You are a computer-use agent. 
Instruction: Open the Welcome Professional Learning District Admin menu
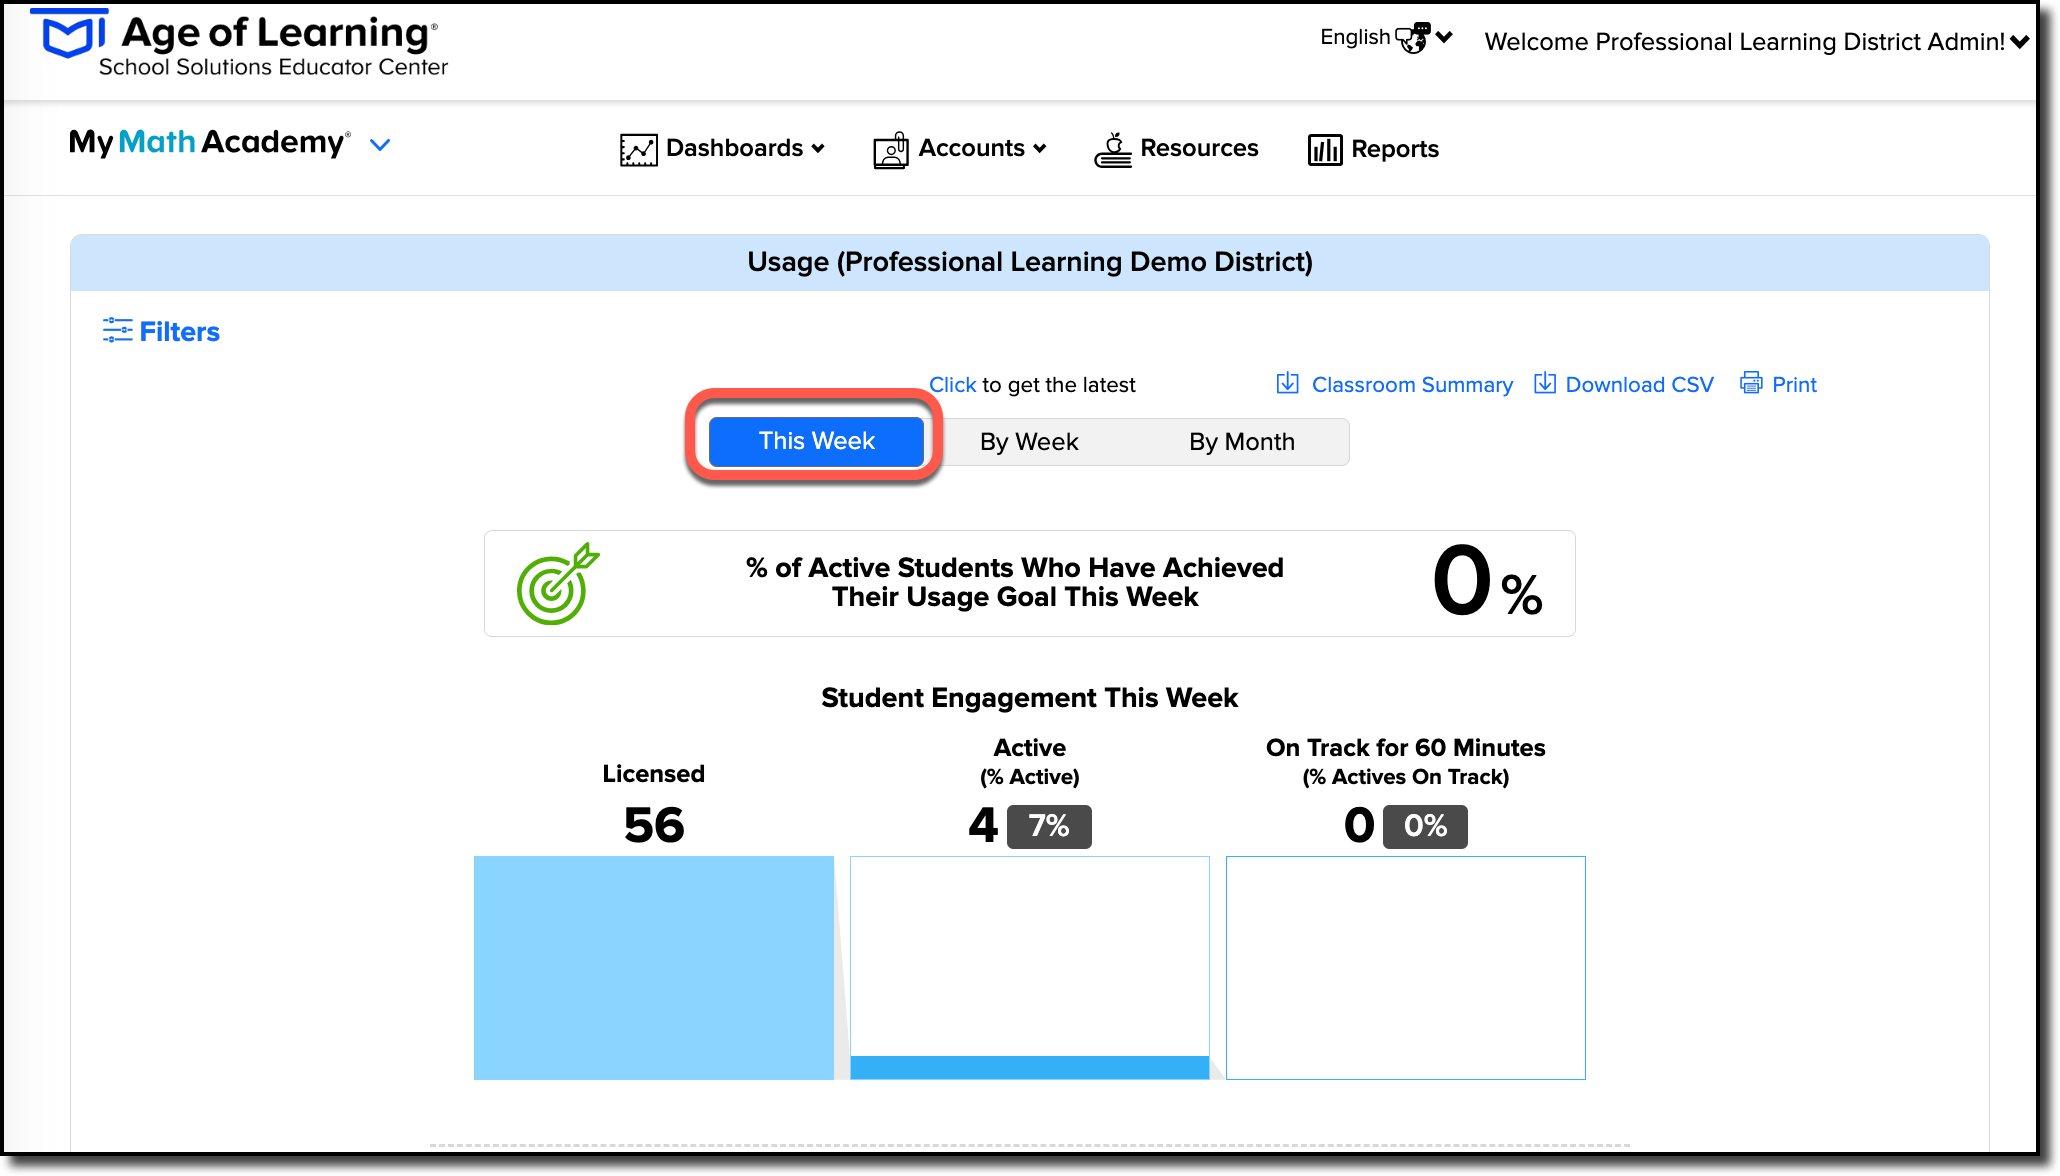1756,42
